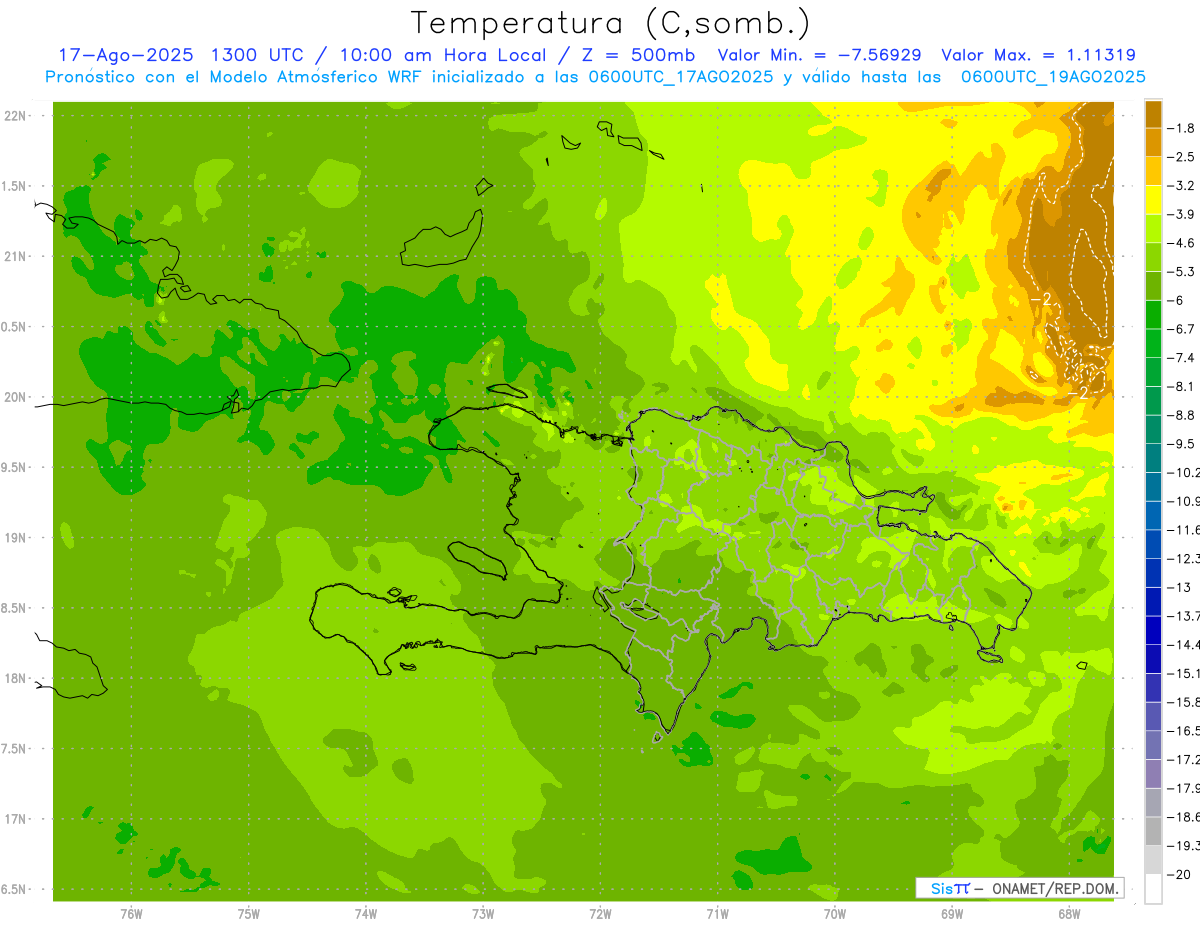
Task: Click the '21N' latitude label
Action: pos(15,257)
